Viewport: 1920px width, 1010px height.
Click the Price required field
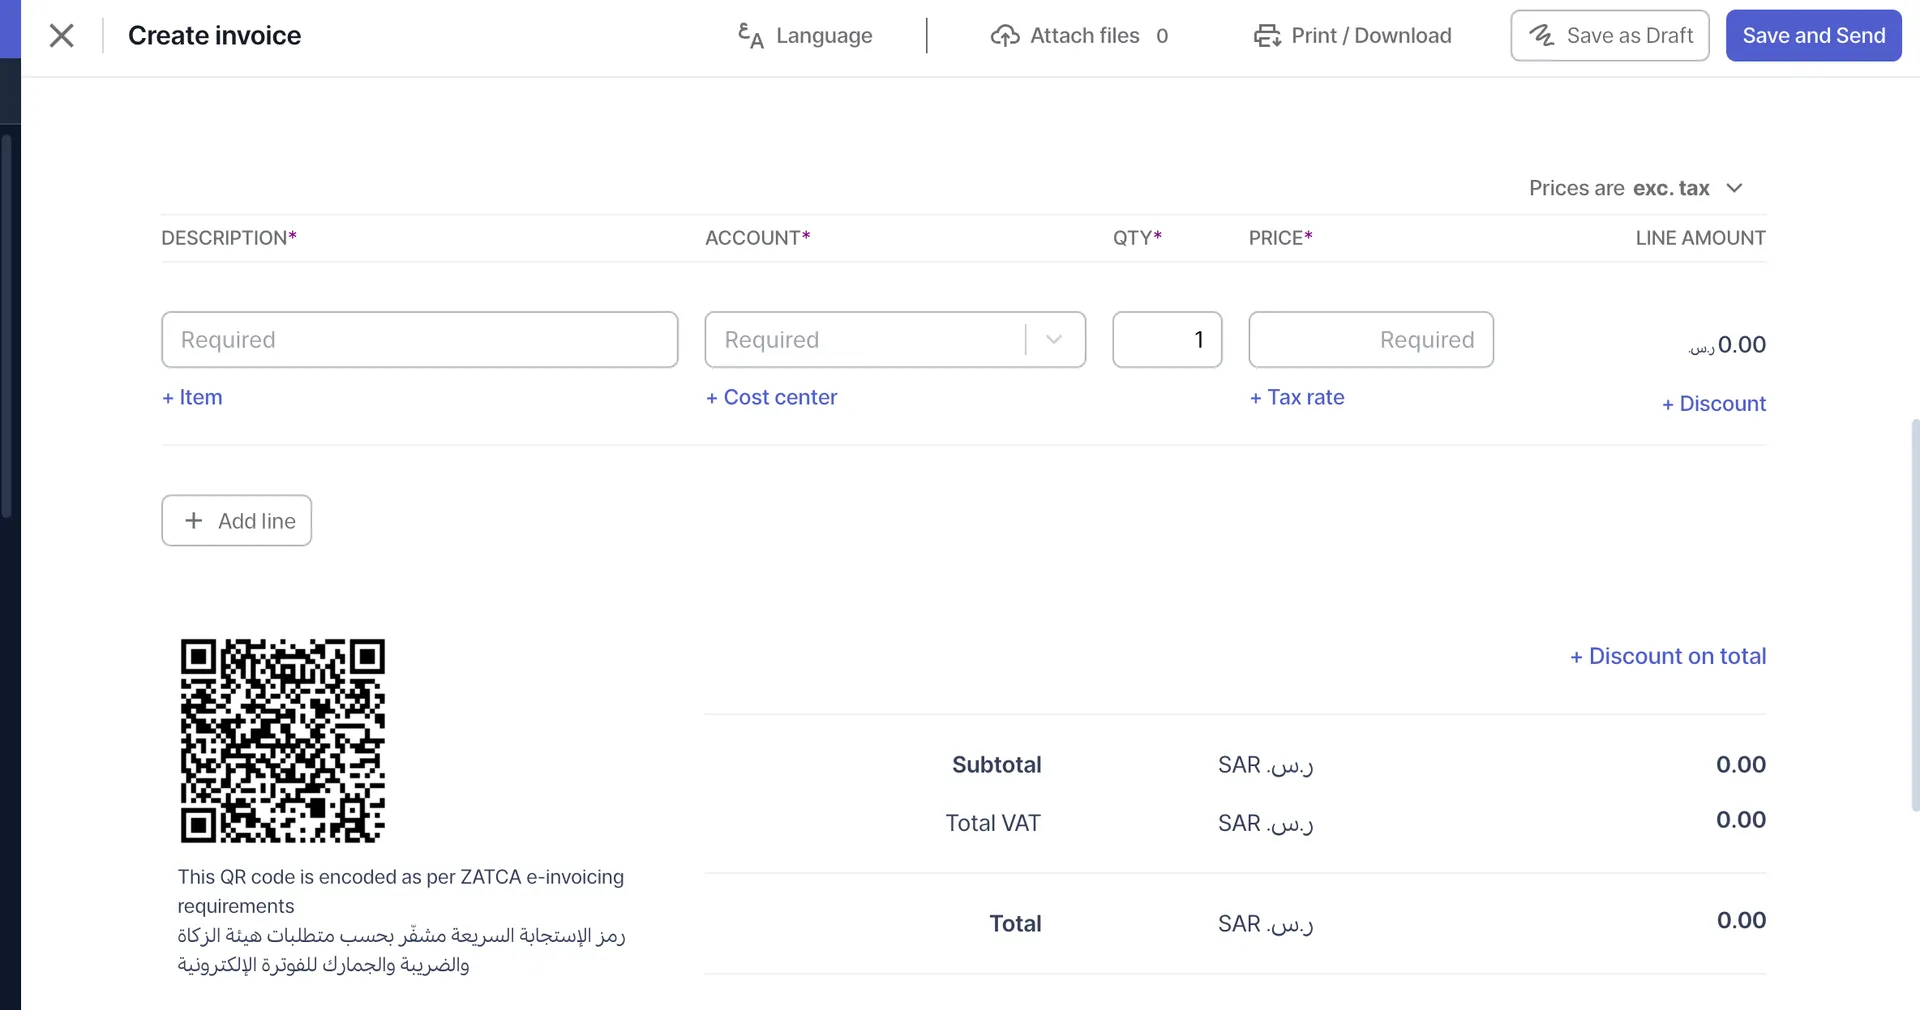[x=1370, y=339]
